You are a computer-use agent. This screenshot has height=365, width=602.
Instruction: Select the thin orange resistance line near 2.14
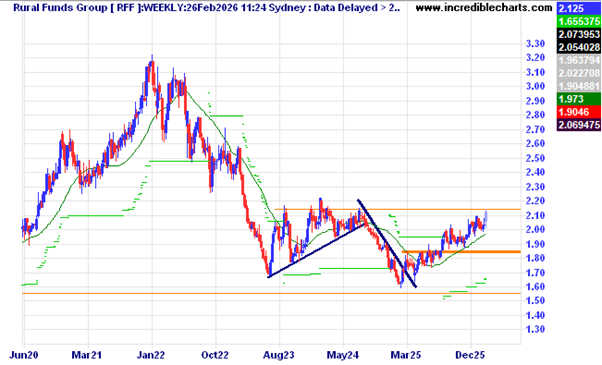point(397,209)
